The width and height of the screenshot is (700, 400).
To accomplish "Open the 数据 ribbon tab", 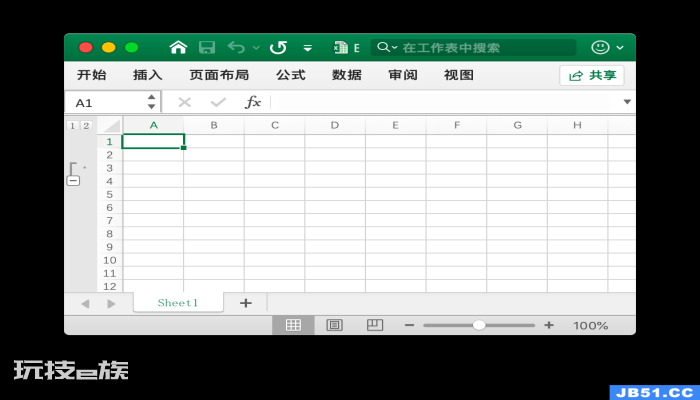I will coord(347,75).
